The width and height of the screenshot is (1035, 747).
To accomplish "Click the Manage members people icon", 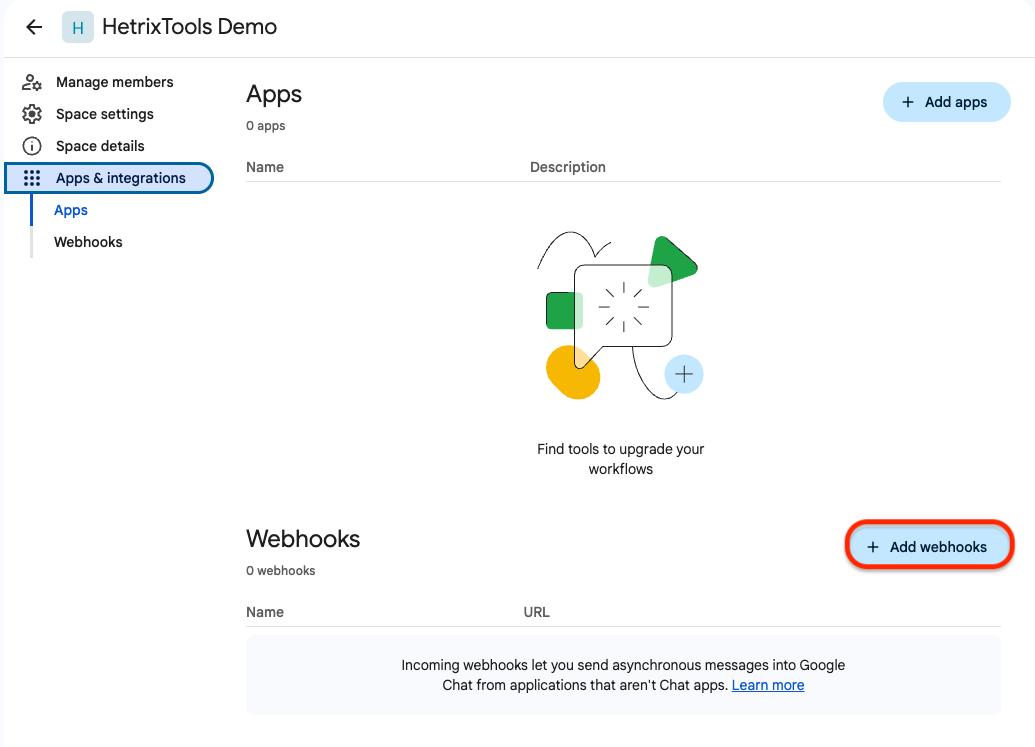I will 32,82.
